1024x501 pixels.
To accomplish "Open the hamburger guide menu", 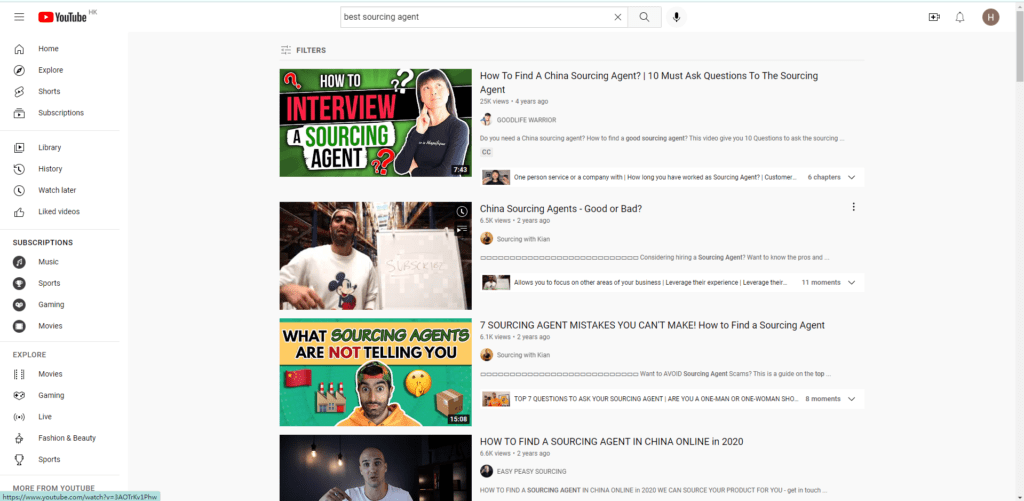I will [x=19, y=17].
